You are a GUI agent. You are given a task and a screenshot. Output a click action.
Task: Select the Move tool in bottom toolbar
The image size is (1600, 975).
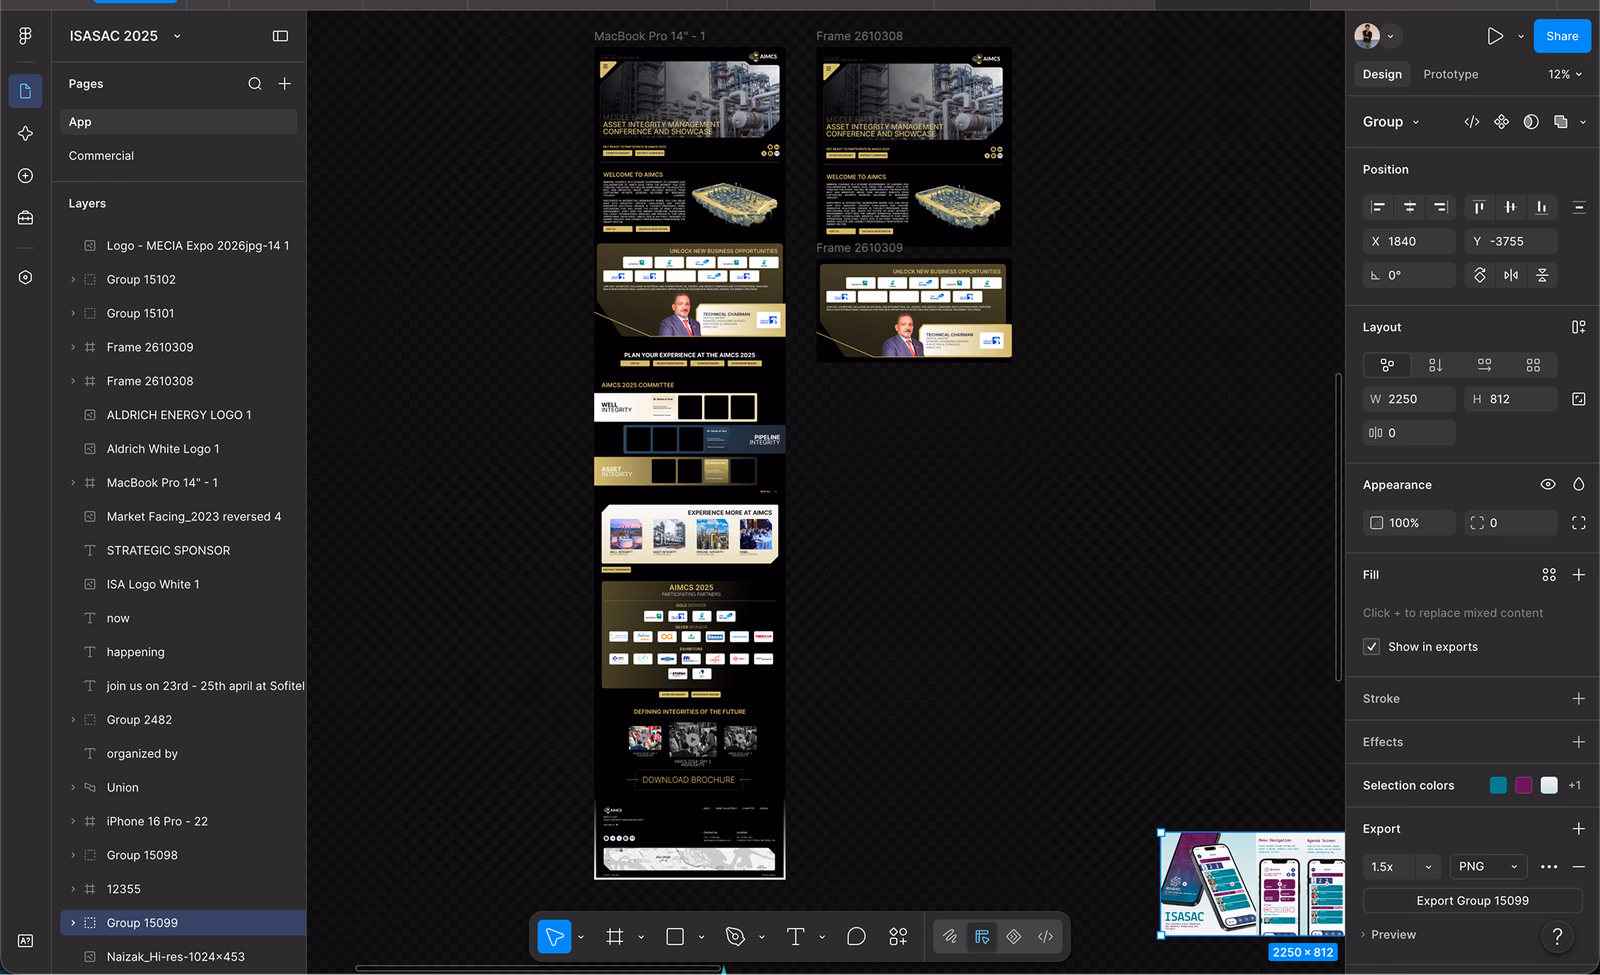pyautogui.click(x=554, y=937)
